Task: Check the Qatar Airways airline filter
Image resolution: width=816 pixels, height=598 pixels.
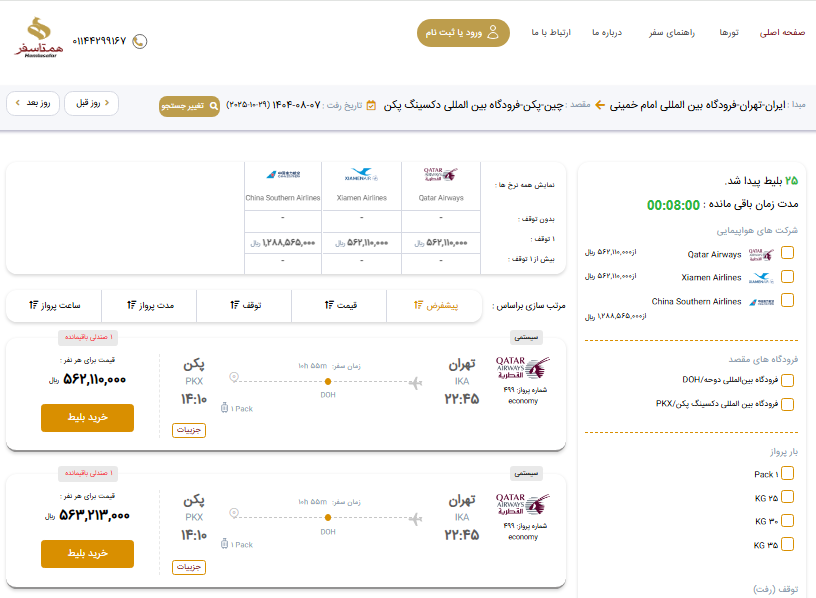Action: pyautogui.click(x=787, y=254)
